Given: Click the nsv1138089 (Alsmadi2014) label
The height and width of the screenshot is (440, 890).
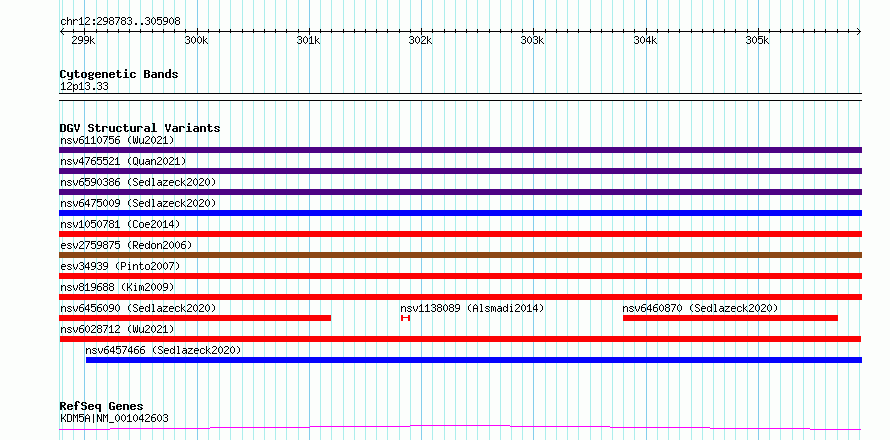Looking at the screenshot, I should tap(472, 308).
